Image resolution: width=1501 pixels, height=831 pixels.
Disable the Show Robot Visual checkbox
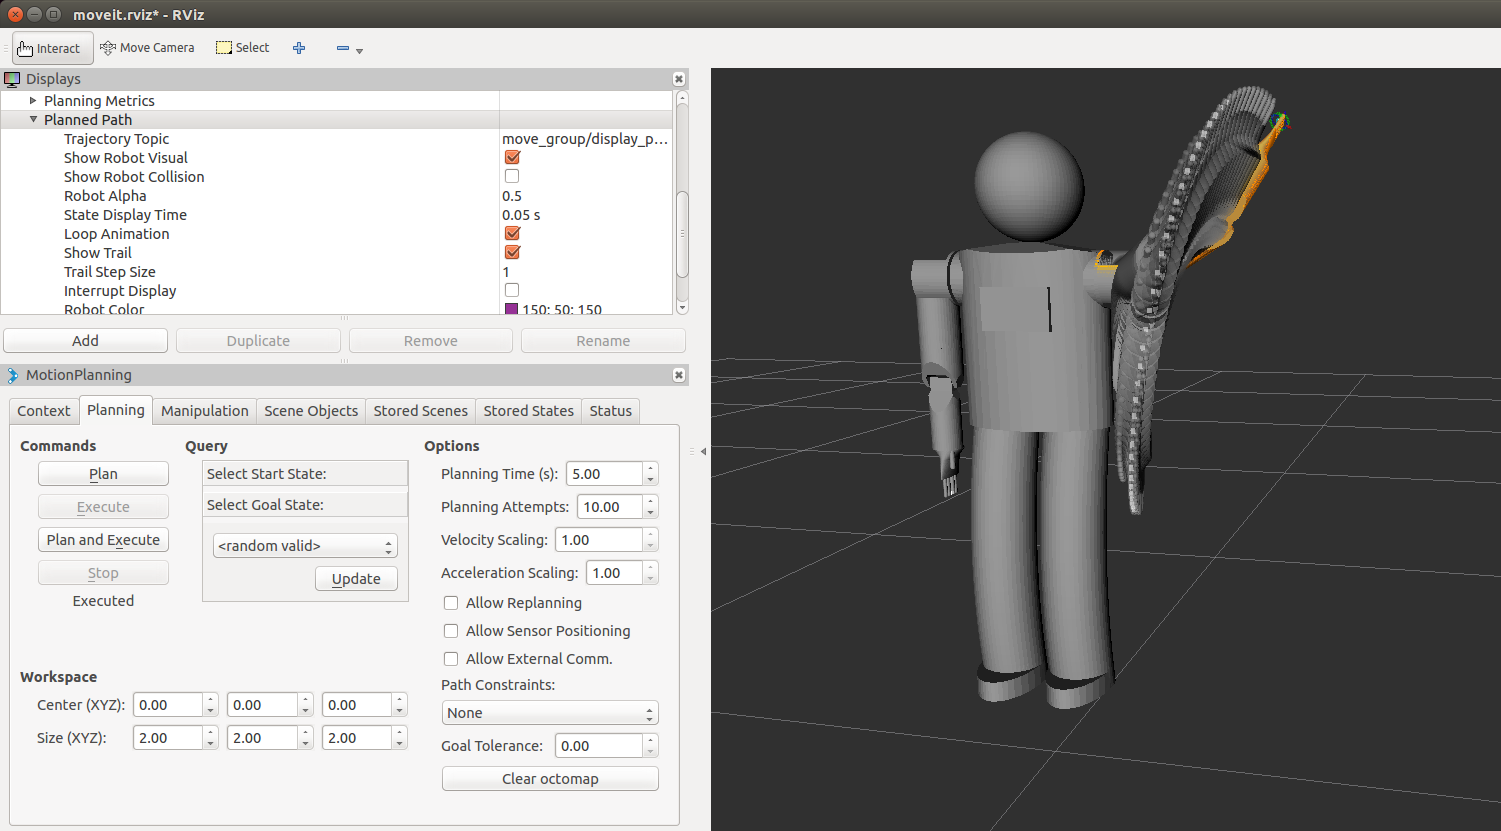click(x=512, y=157)
